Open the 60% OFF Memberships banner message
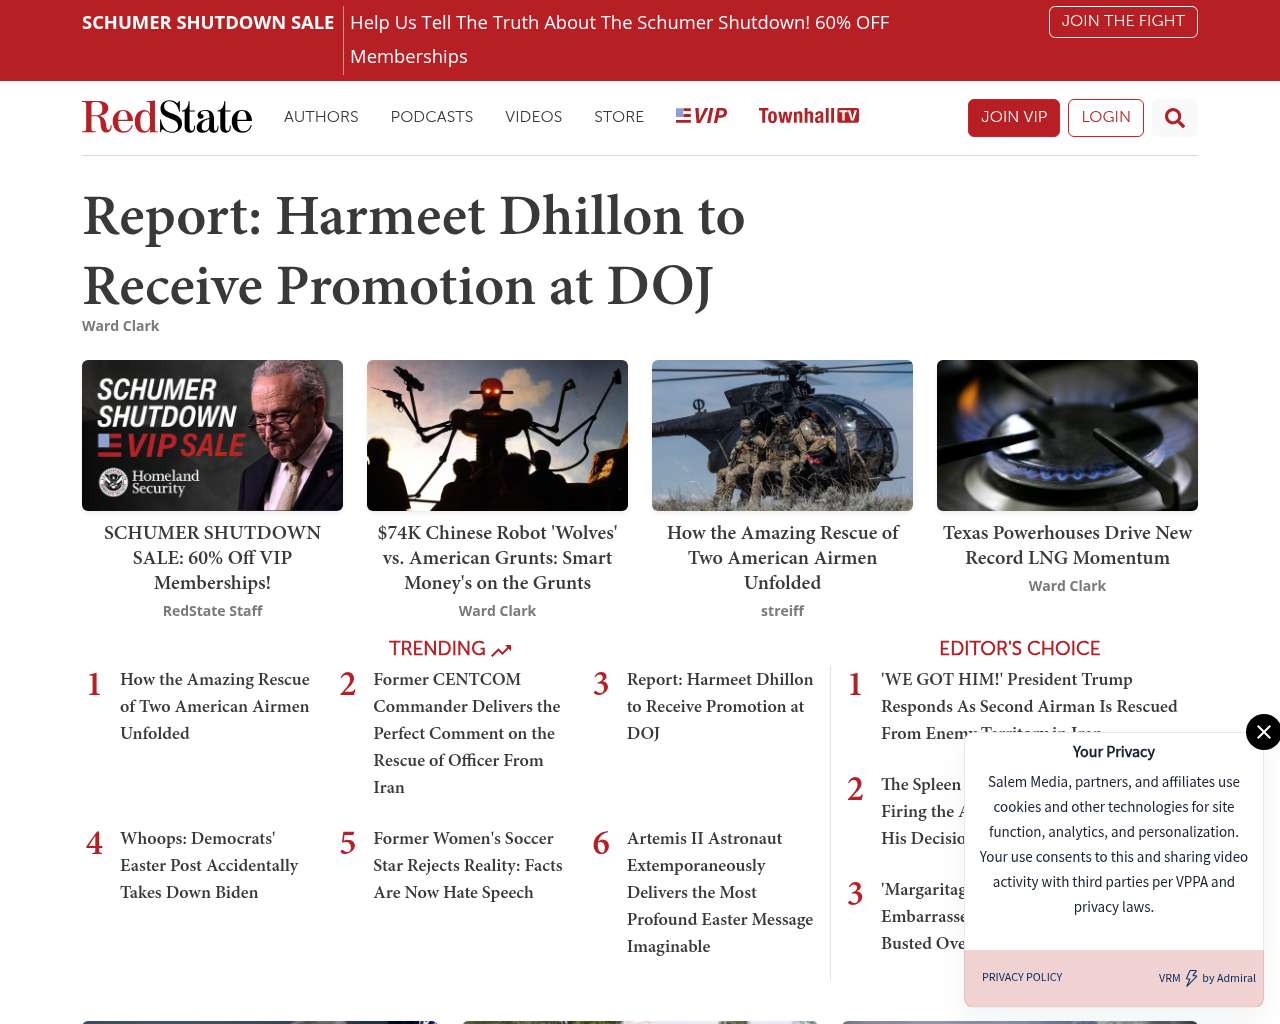Screen dimensions: 1280x1024 [619, 40]
